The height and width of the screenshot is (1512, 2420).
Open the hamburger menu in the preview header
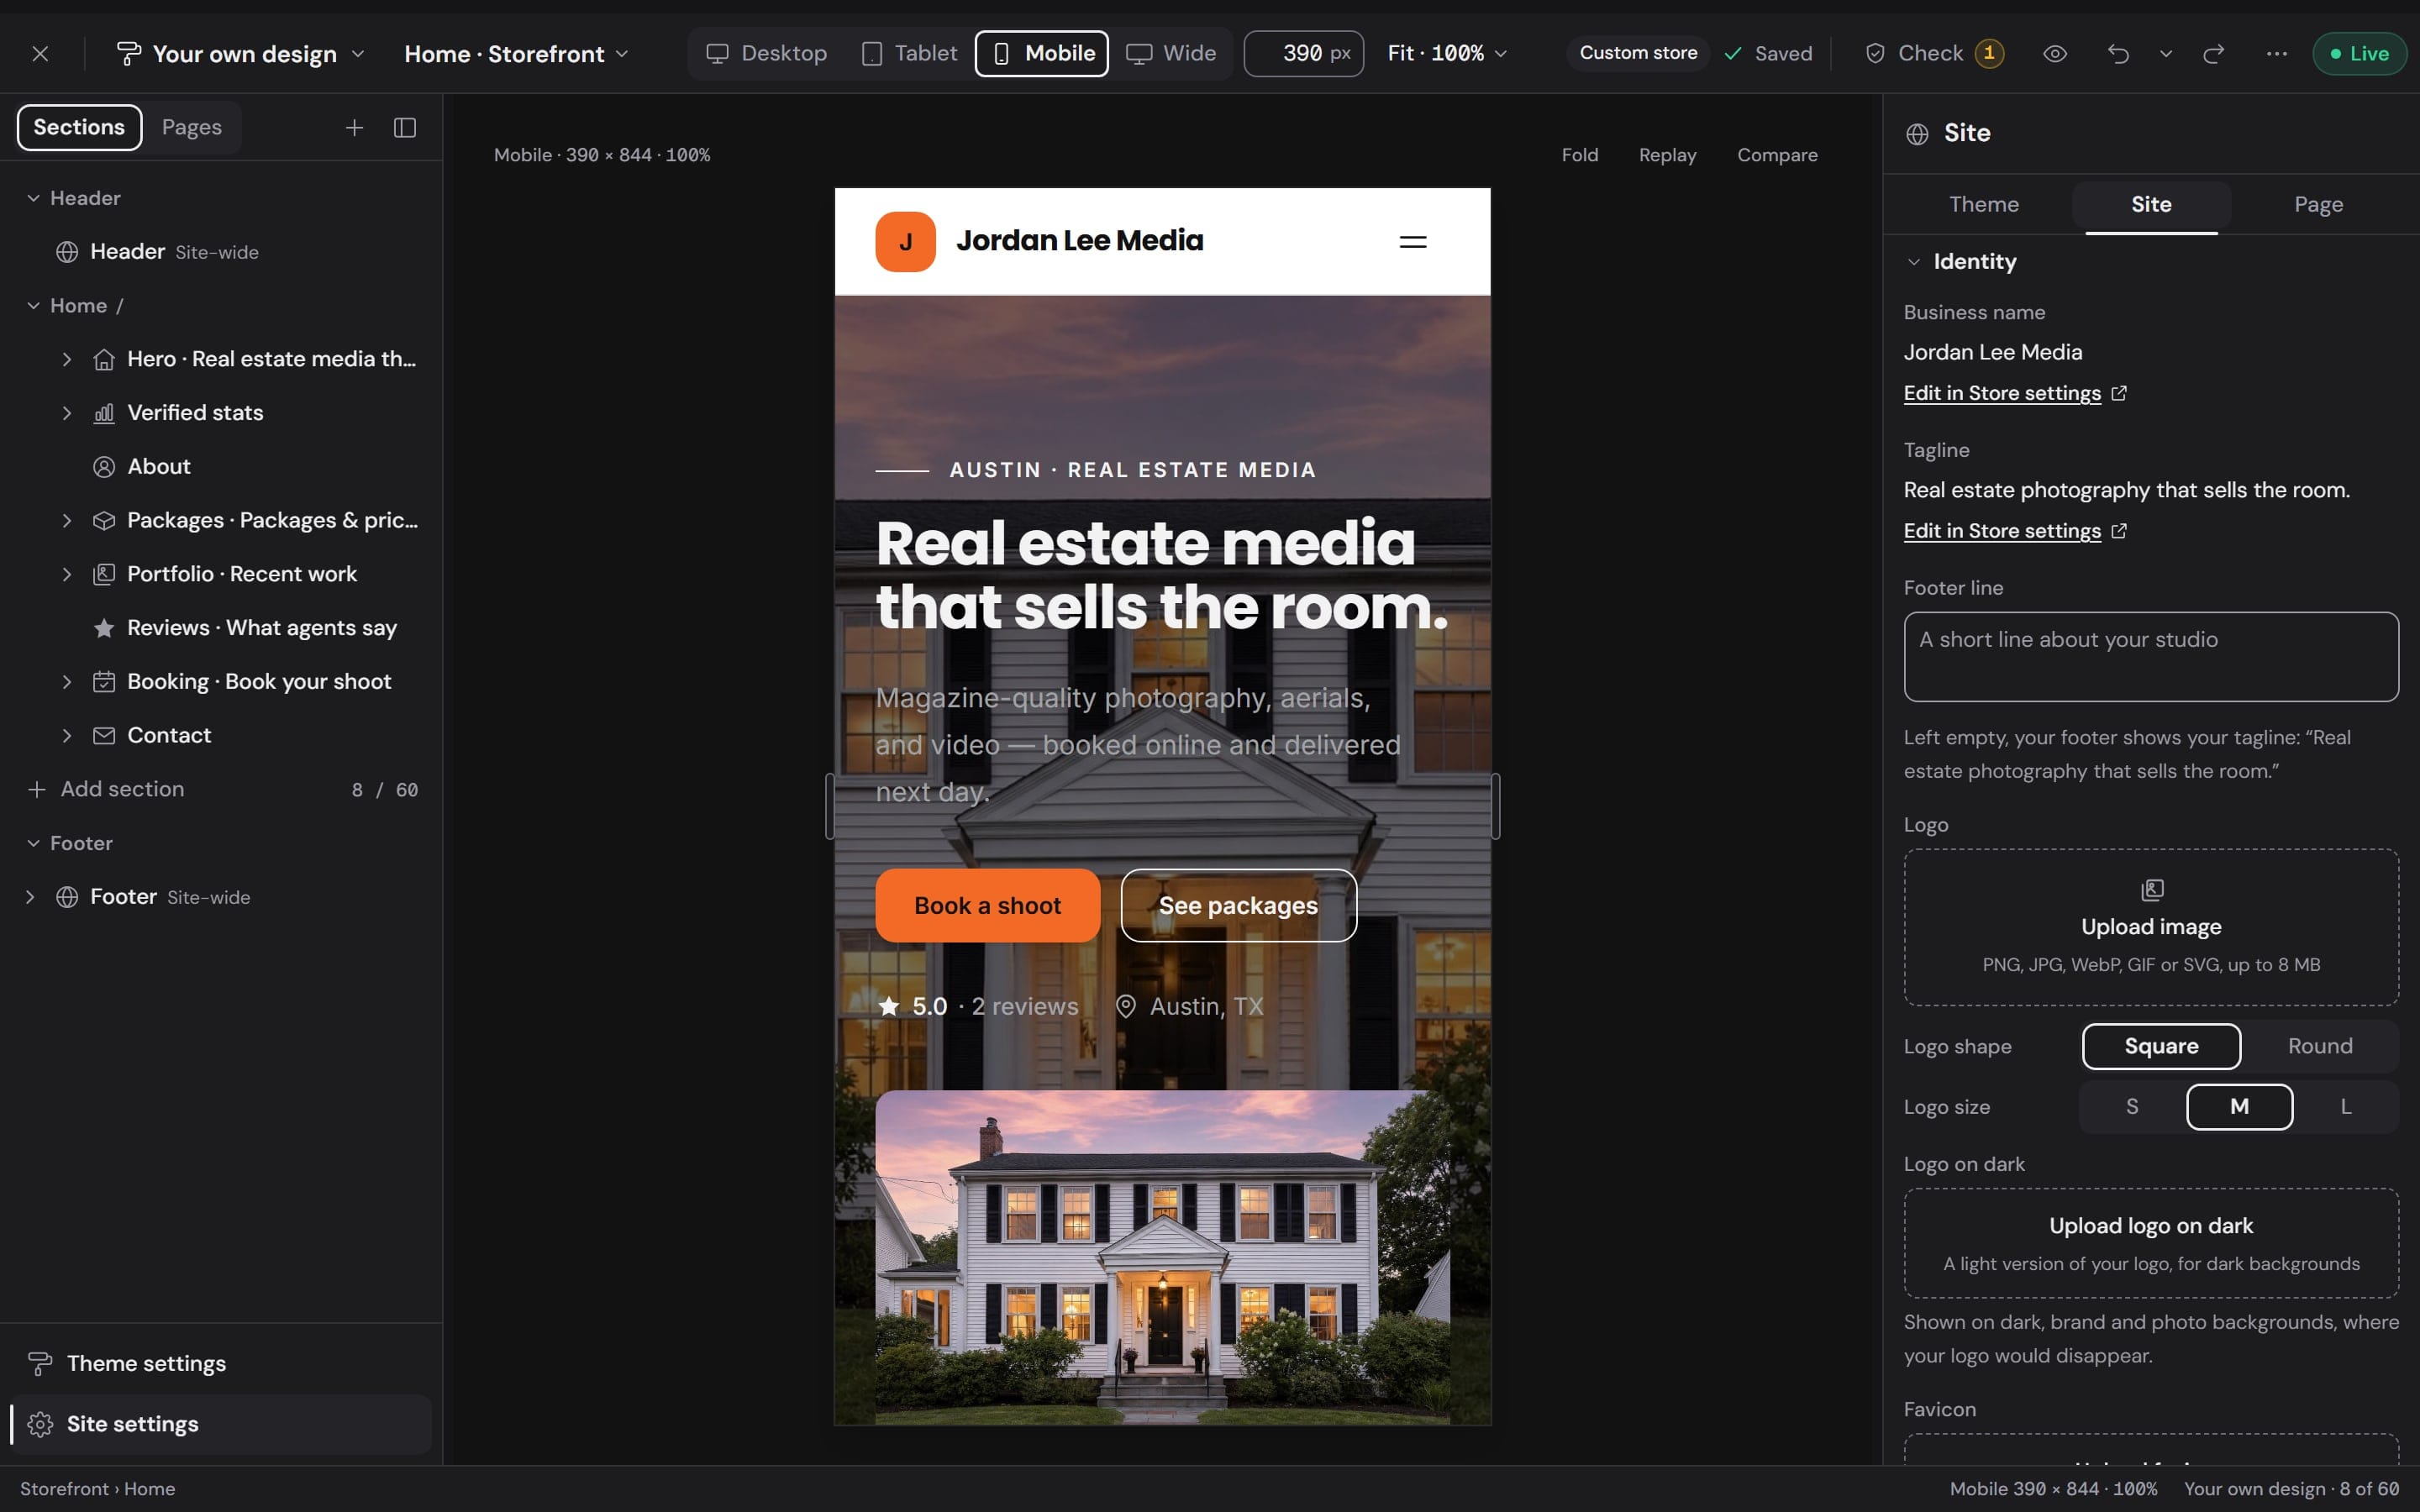point(1412,242)
